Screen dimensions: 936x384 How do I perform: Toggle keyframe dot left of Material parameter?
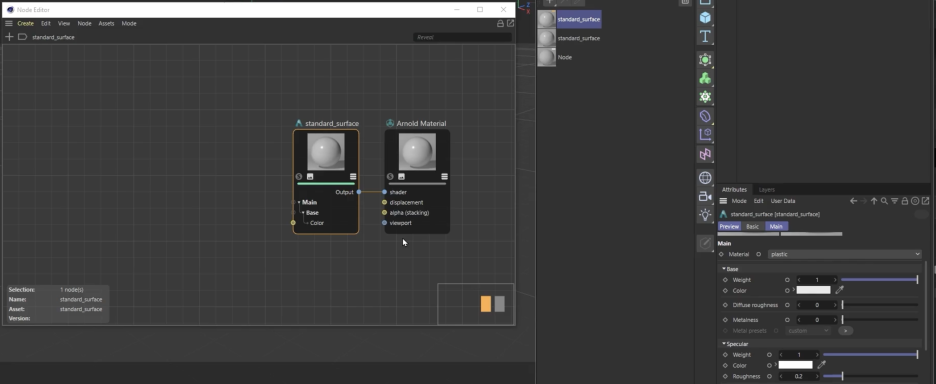(721, 254)
